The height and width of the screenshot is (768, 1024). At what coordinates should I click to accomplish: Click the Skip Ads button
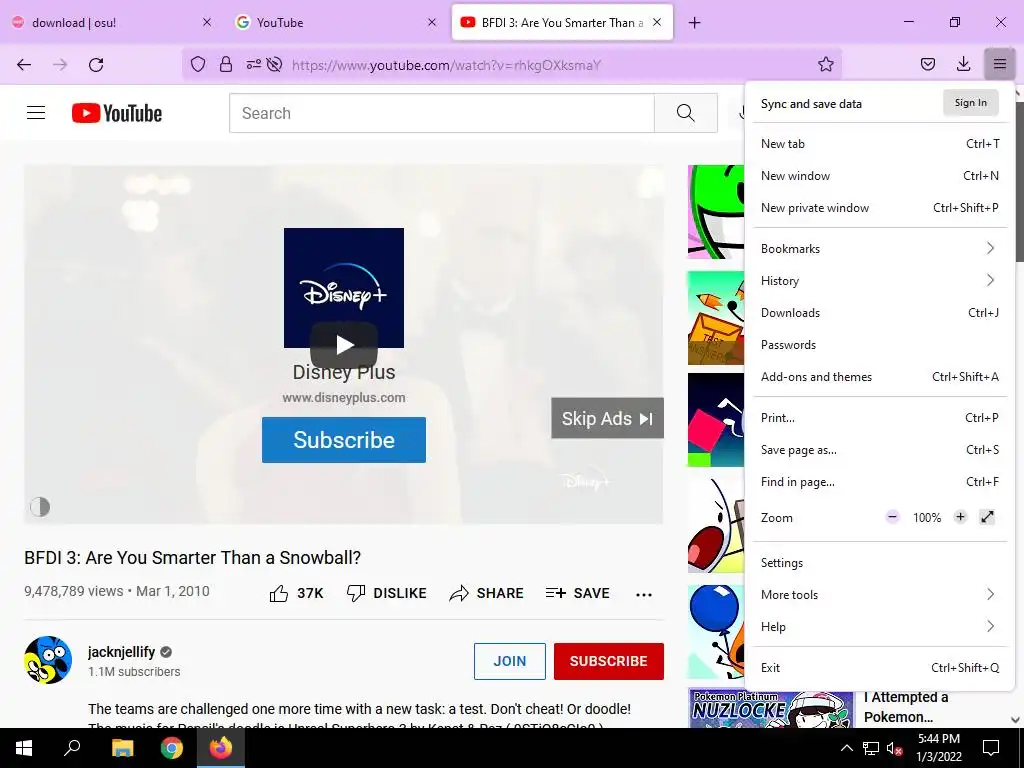click(x=607, y=418)
